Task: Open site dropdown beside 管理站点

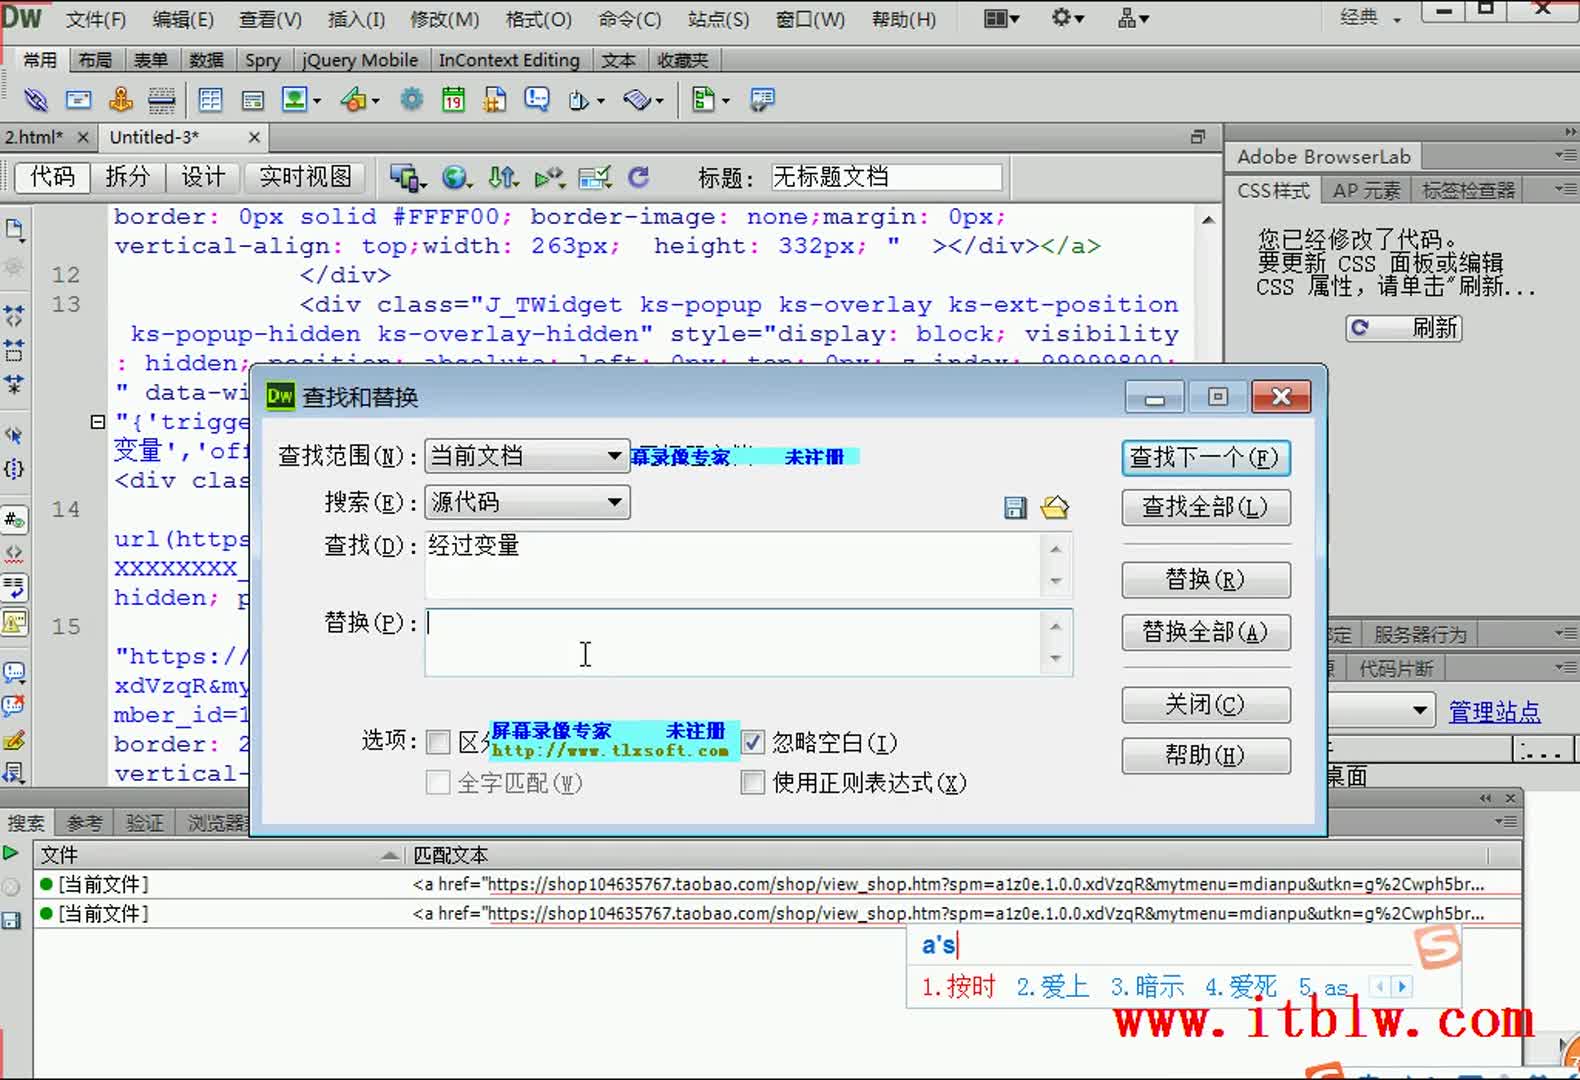Action: [x=1419, y=711]
